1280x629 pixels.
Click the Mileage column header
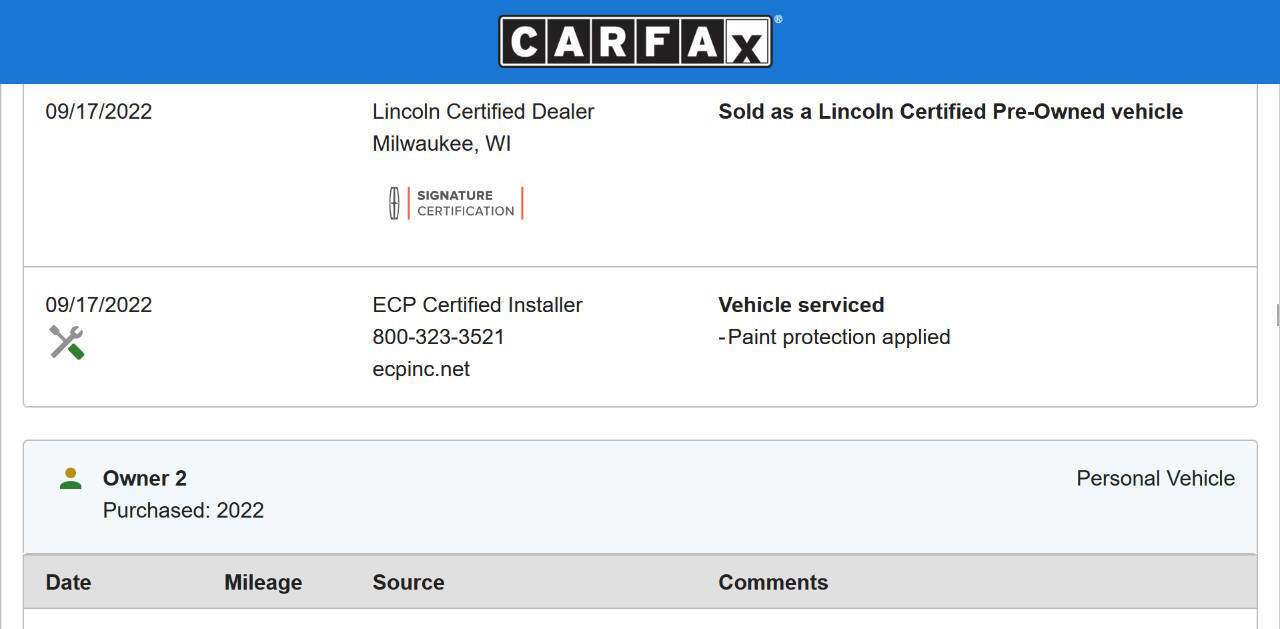pyautogui.click(x=263, y=582)
